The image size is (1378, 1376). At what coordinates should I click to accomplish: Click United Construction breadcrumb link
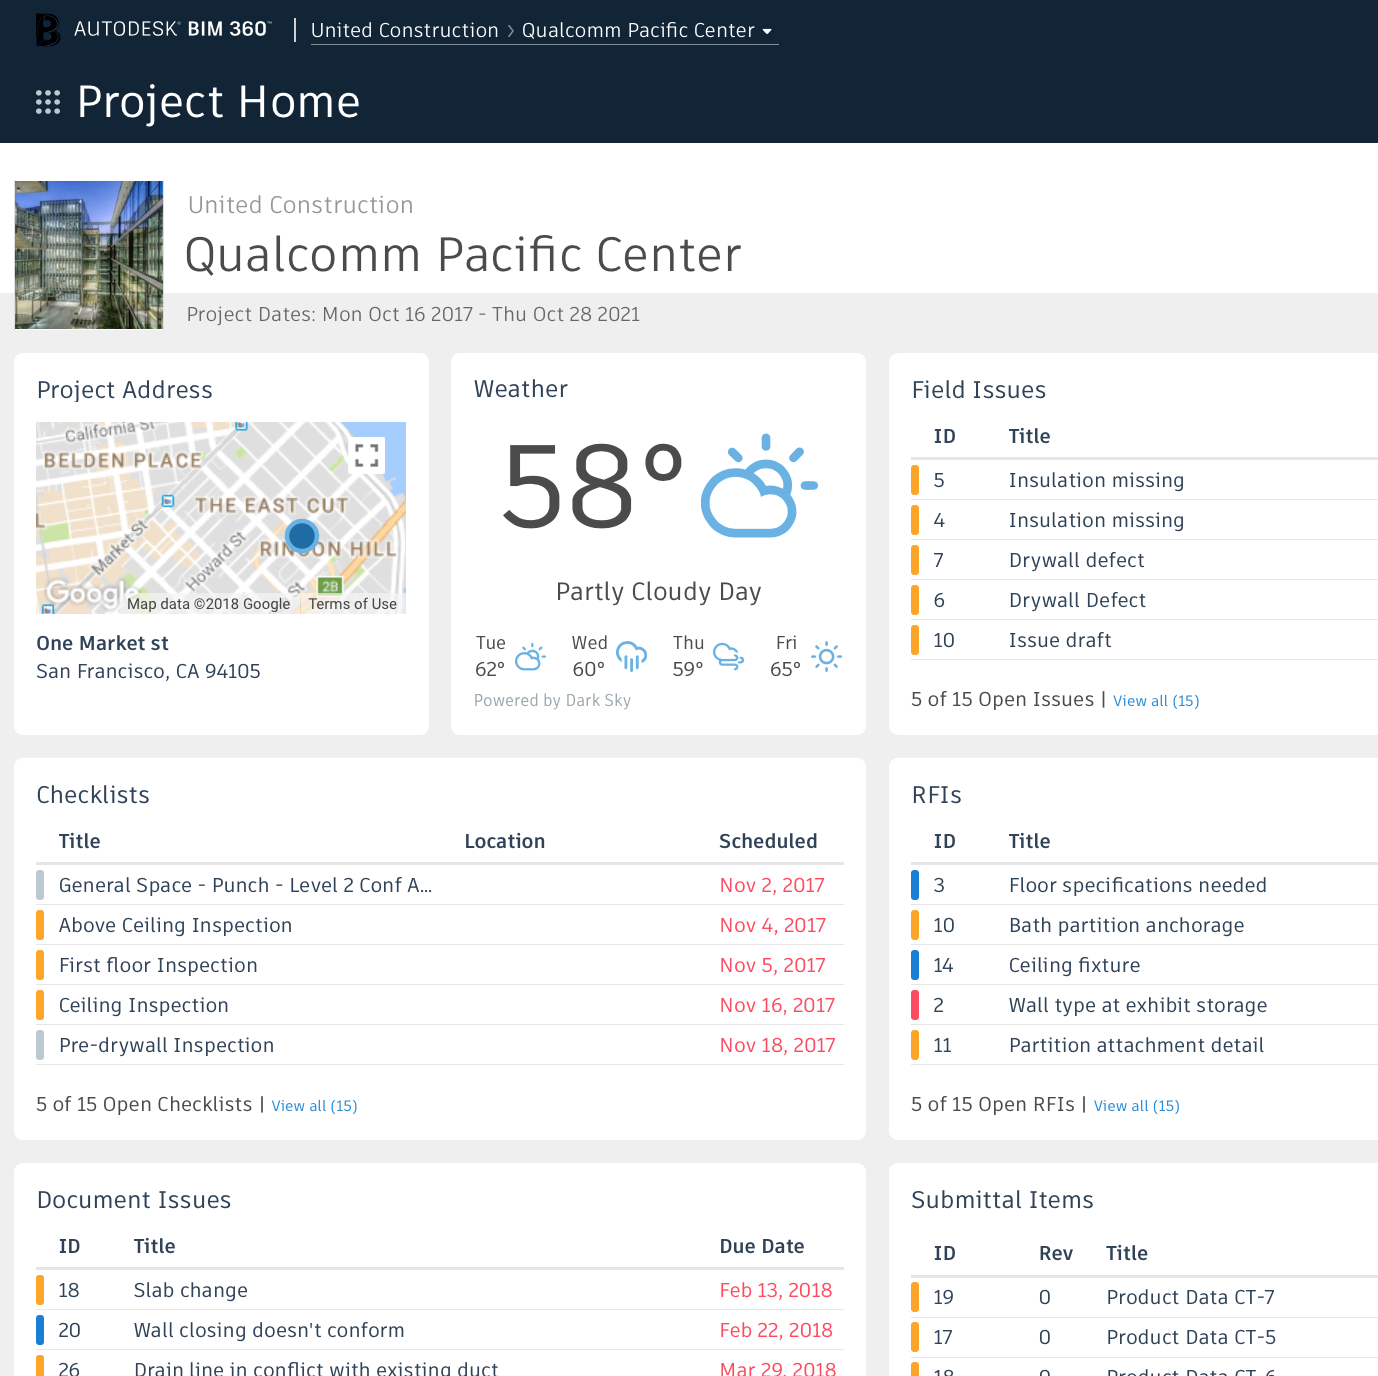coord(405,30)
